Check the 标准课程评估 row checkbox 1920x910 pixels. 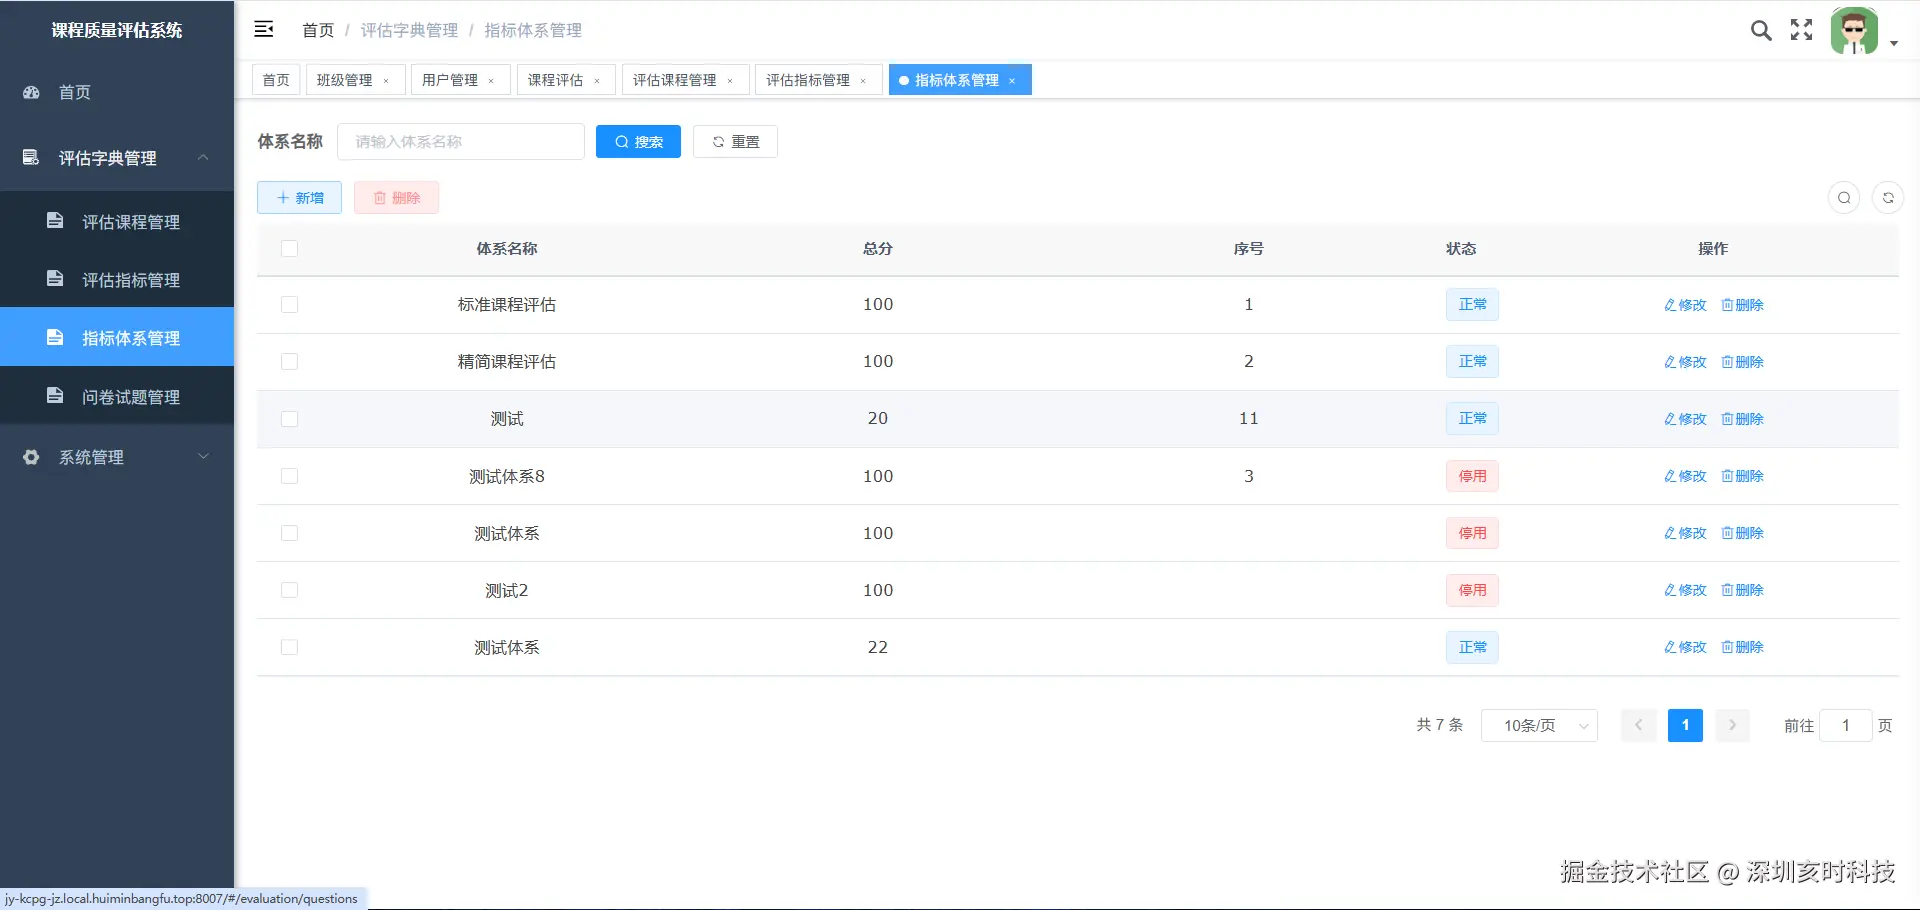tap(290, 305)
